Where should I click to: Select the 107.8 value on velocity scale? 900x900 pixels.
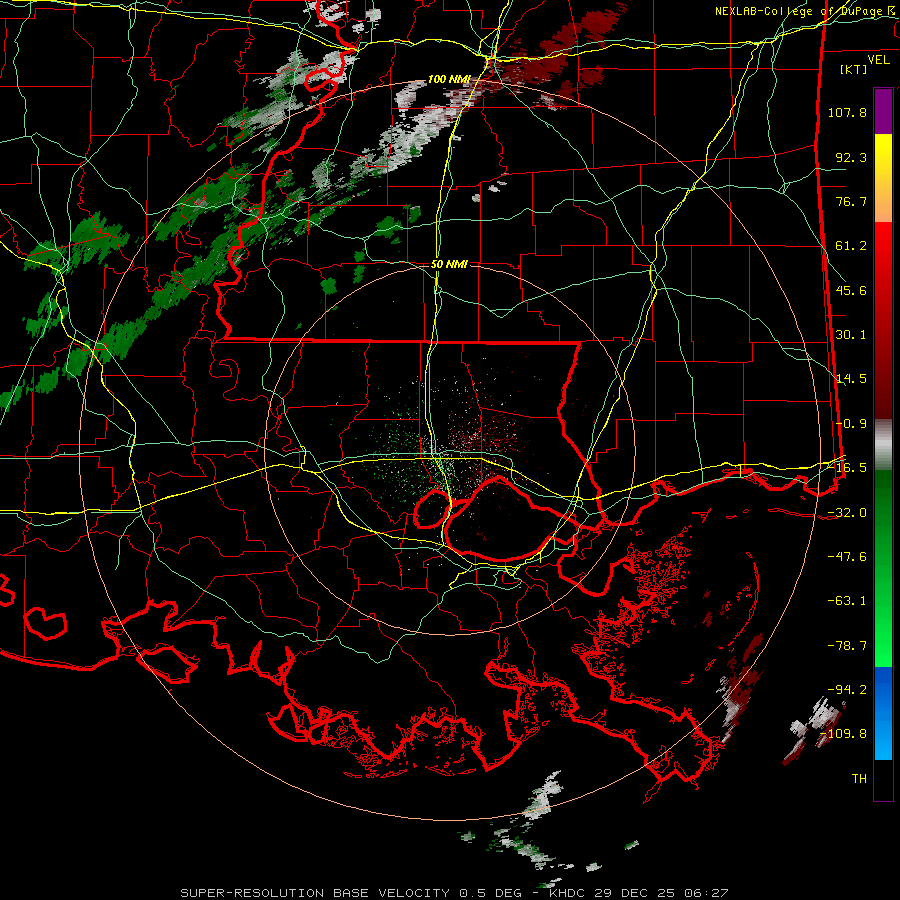[x=847, y=112]
